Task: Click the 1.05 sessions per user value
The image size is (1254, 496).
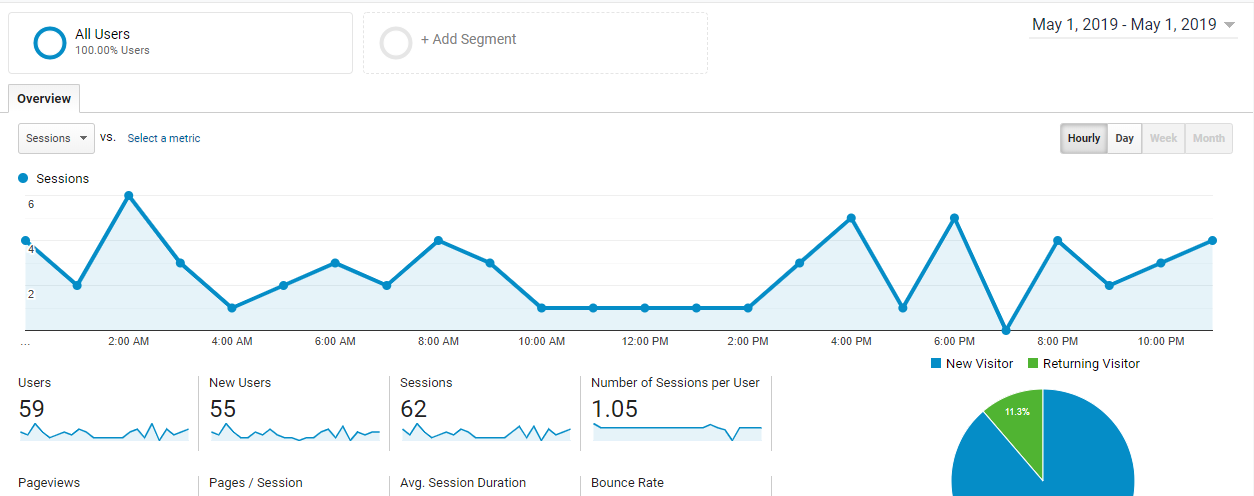Action: 615,409
